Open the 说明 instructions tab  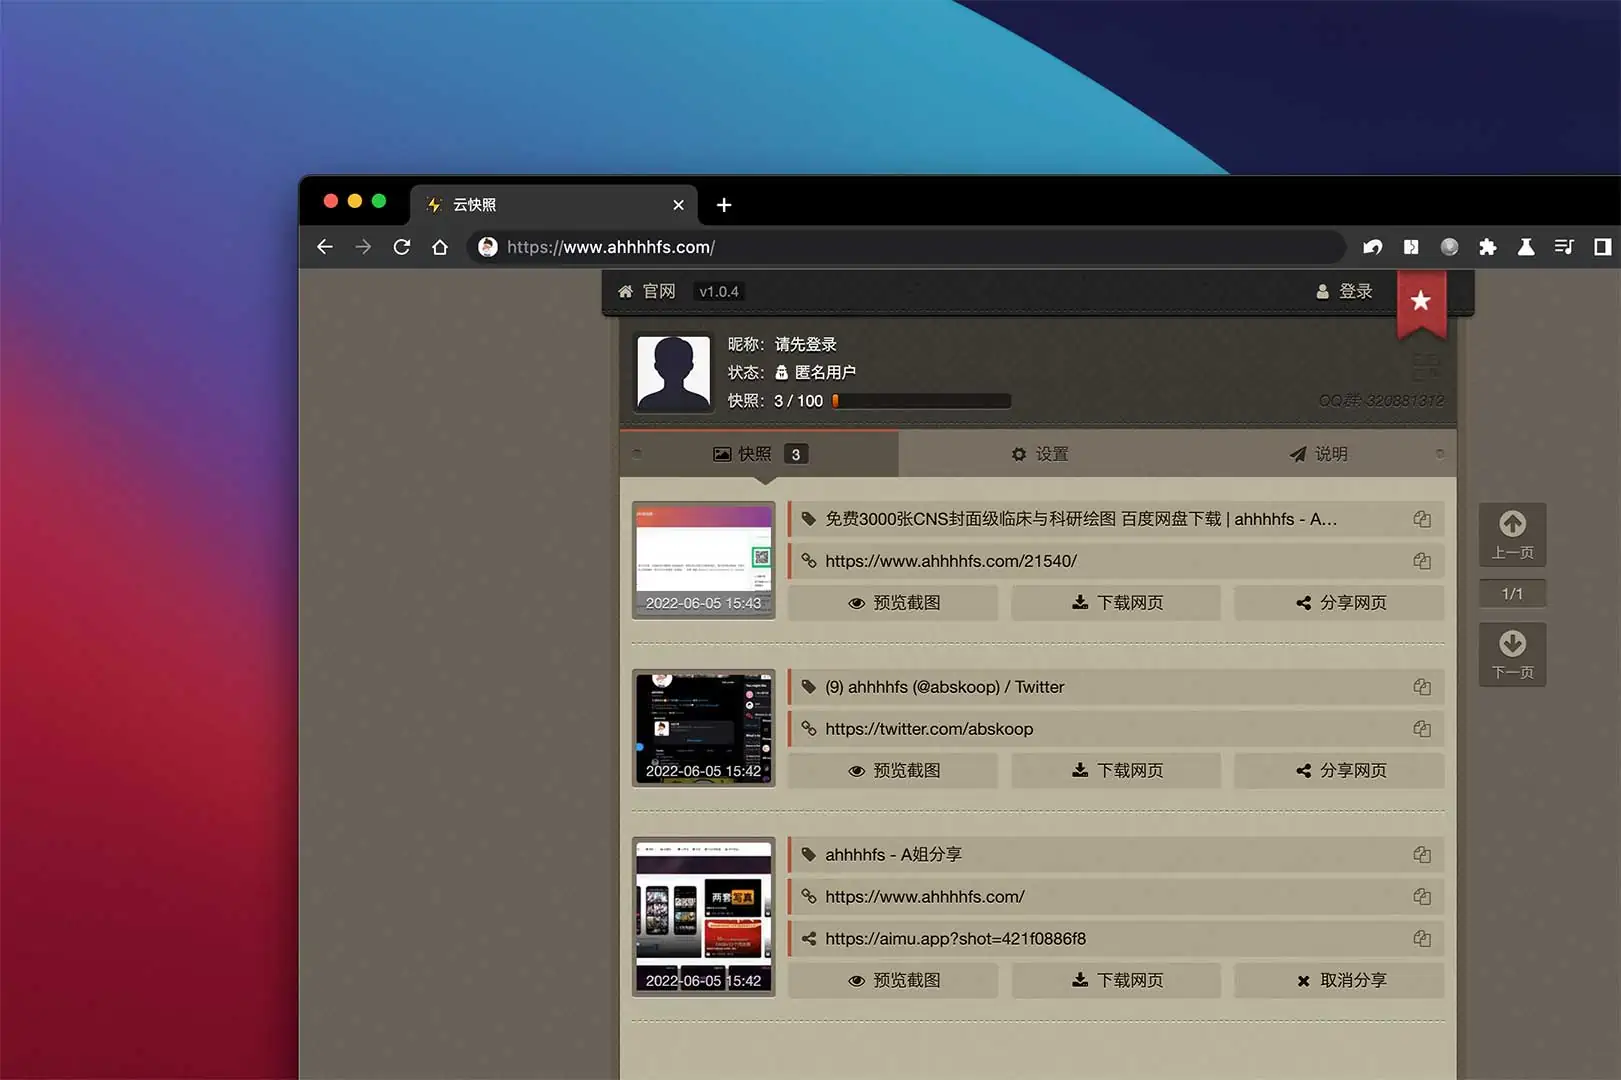1318,454
